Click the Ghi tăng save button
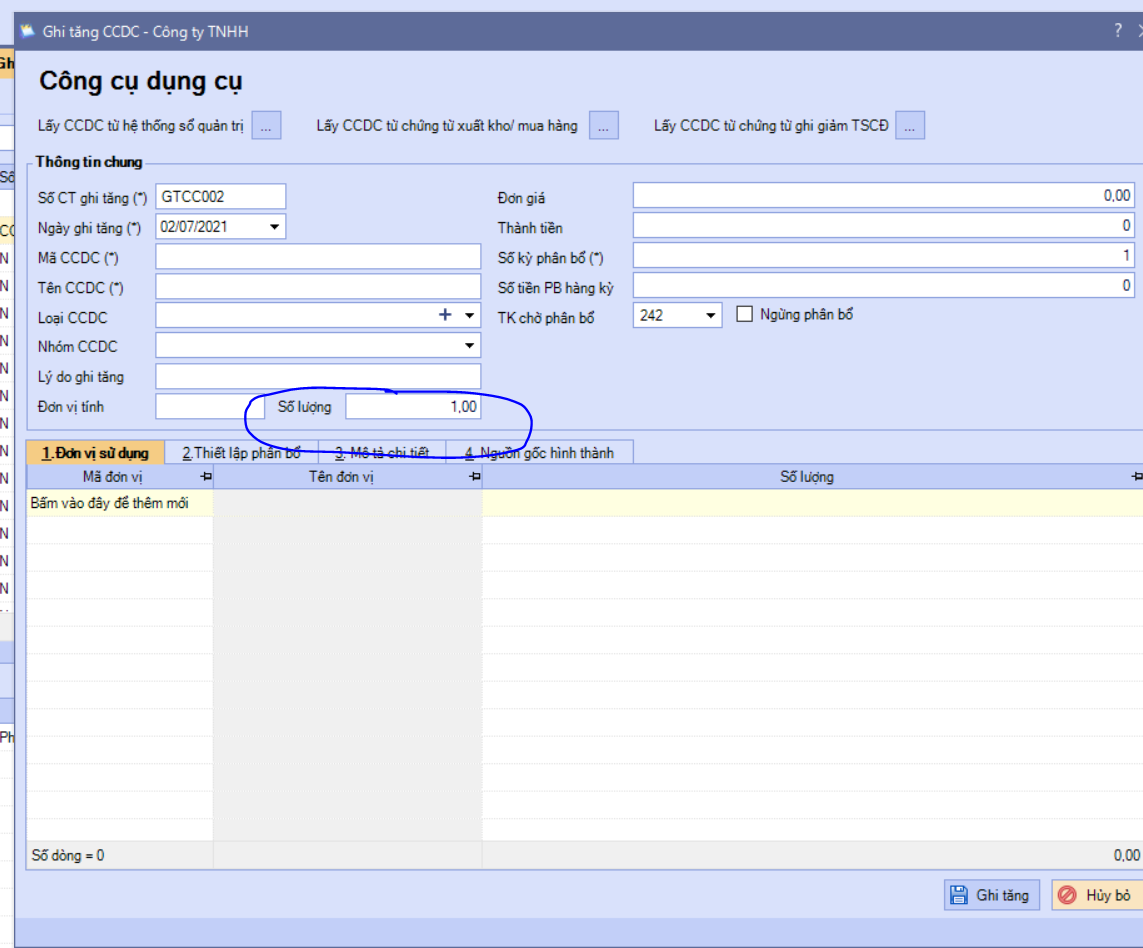Image resolution: width=1143 pixels, height=948 pixels. coord(991,895)
